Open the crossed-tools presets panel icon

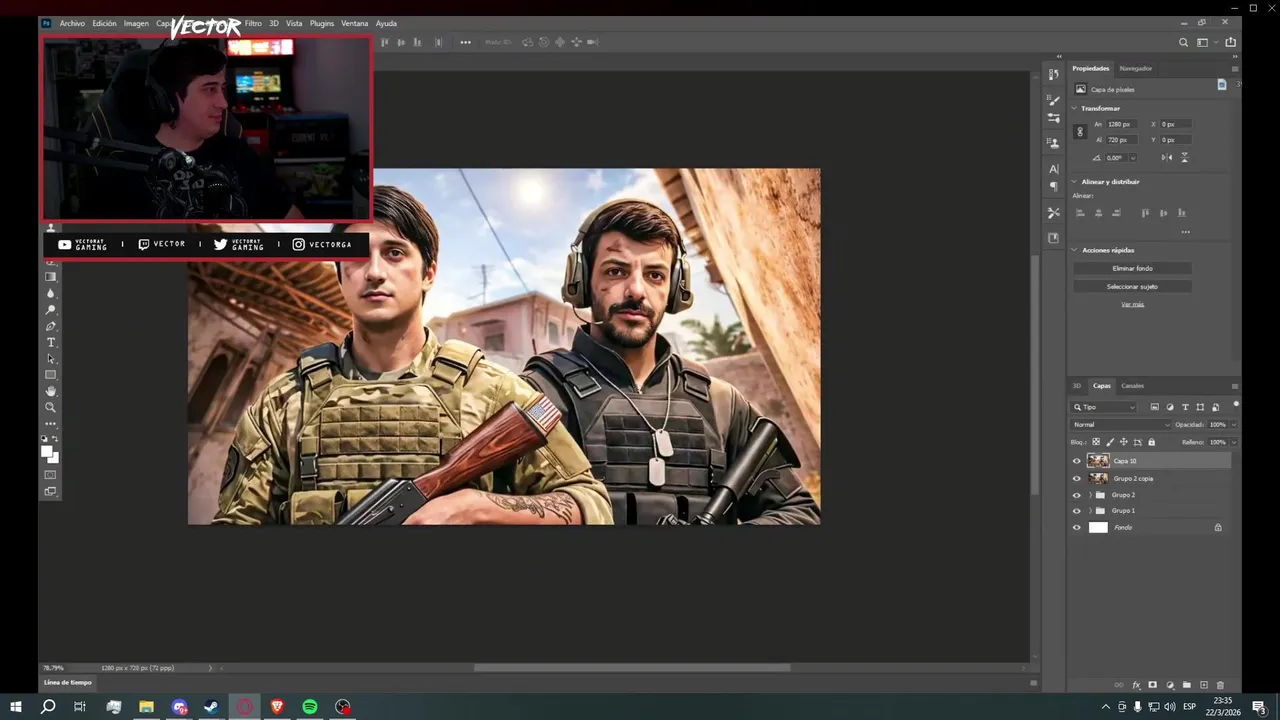[x=1053, y=213]
